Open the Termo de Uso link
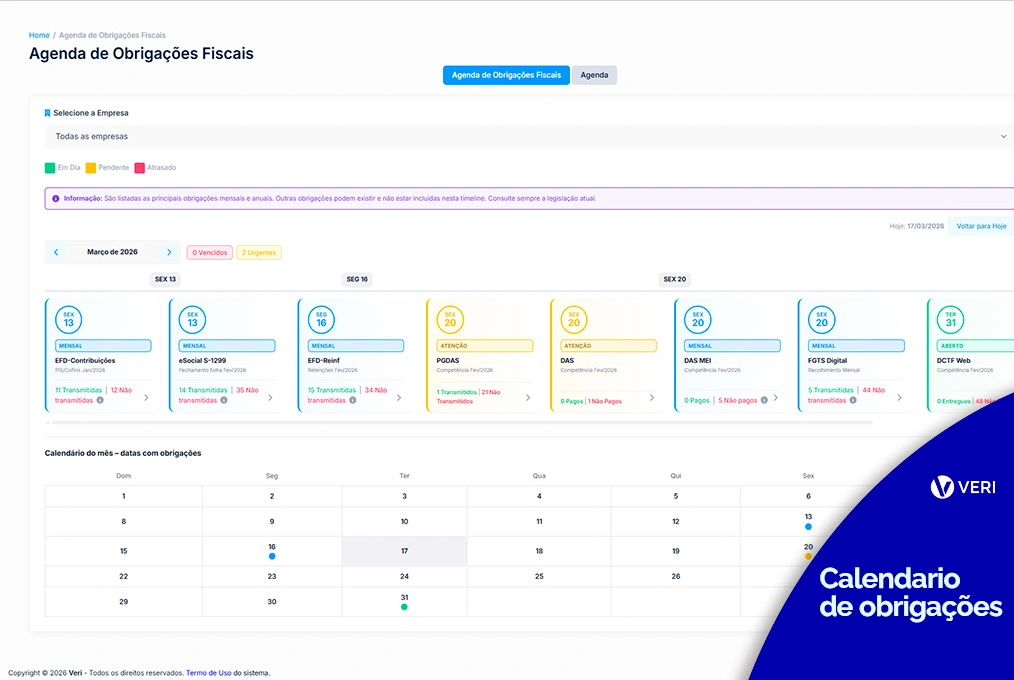The height and width of the screenshot is (680, 1014). [208, 673]
